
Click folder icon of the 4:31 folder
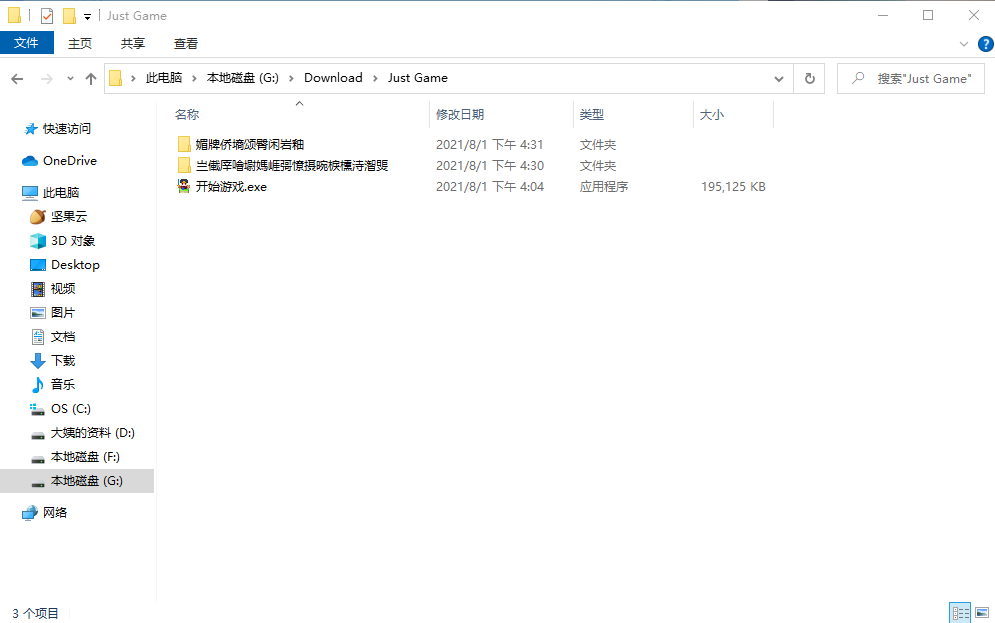click(x=184, y=145)
